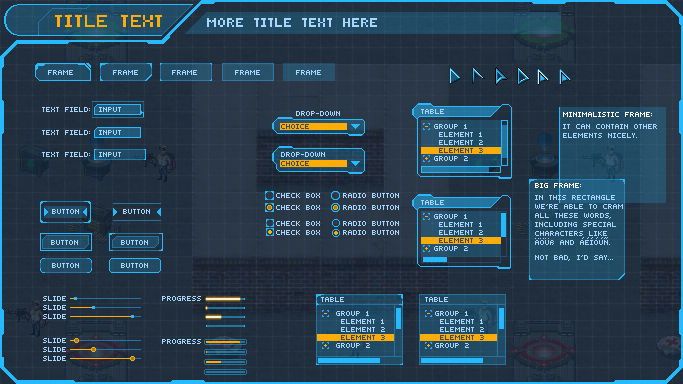The image size is (683, 384).
Task: Select the smaller empty RADIO BUTTON
Action: [336, 223]
